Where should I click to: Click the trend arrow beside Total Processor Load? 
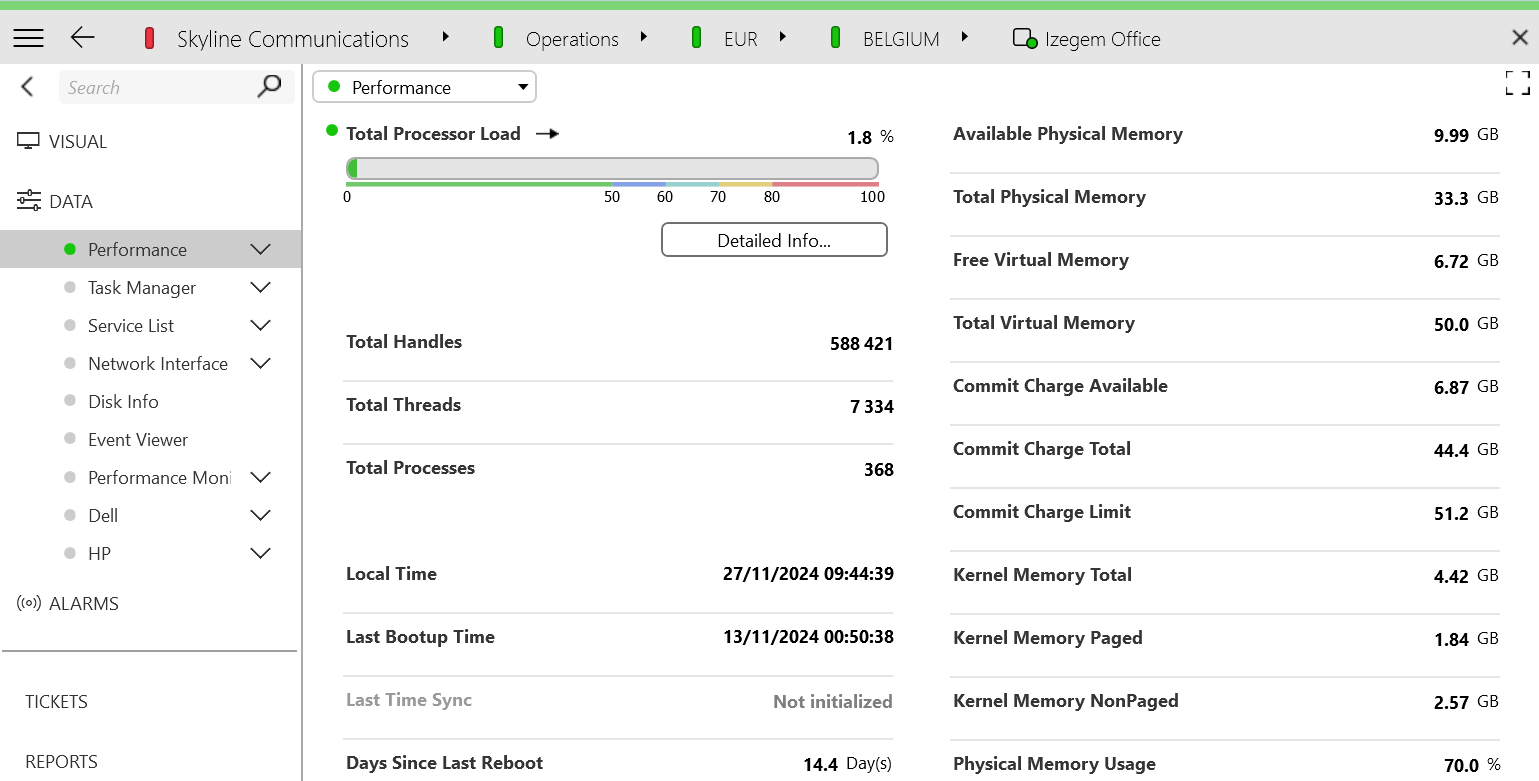[x=547, y=134]
